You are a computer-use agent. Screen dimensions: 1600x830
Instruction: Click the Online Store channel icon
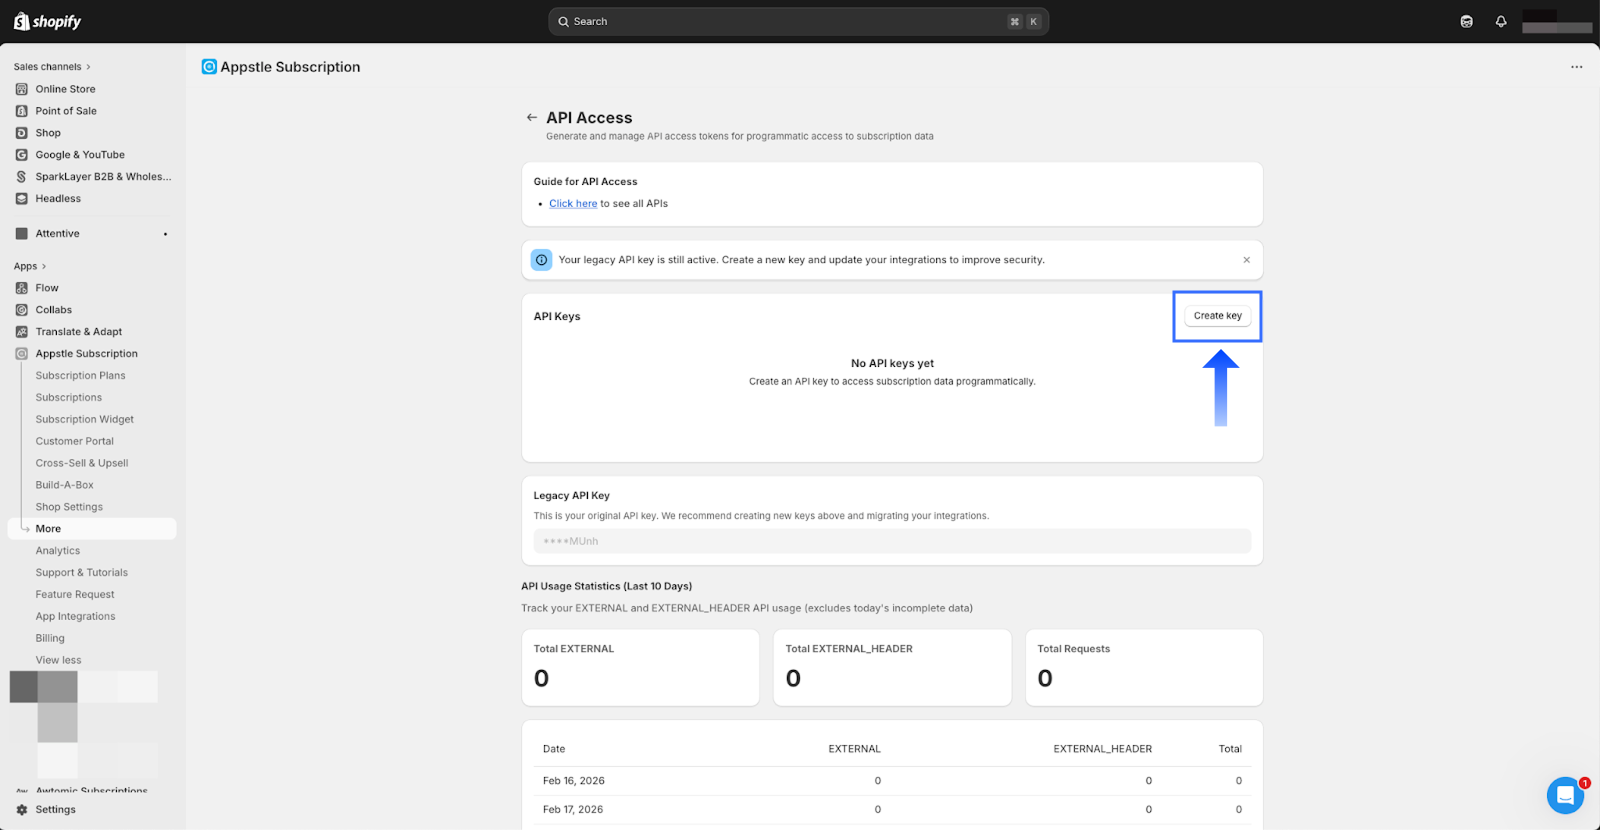[22, 89]
